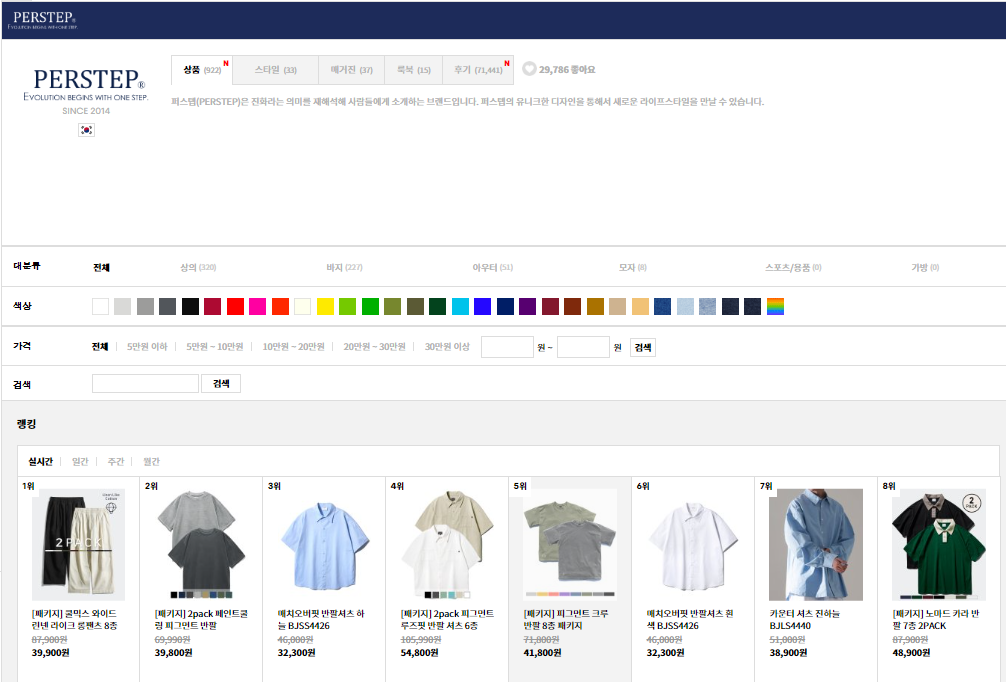
Task: Click 검색 button in the 검색 row
Action: [x=221, y=384]
